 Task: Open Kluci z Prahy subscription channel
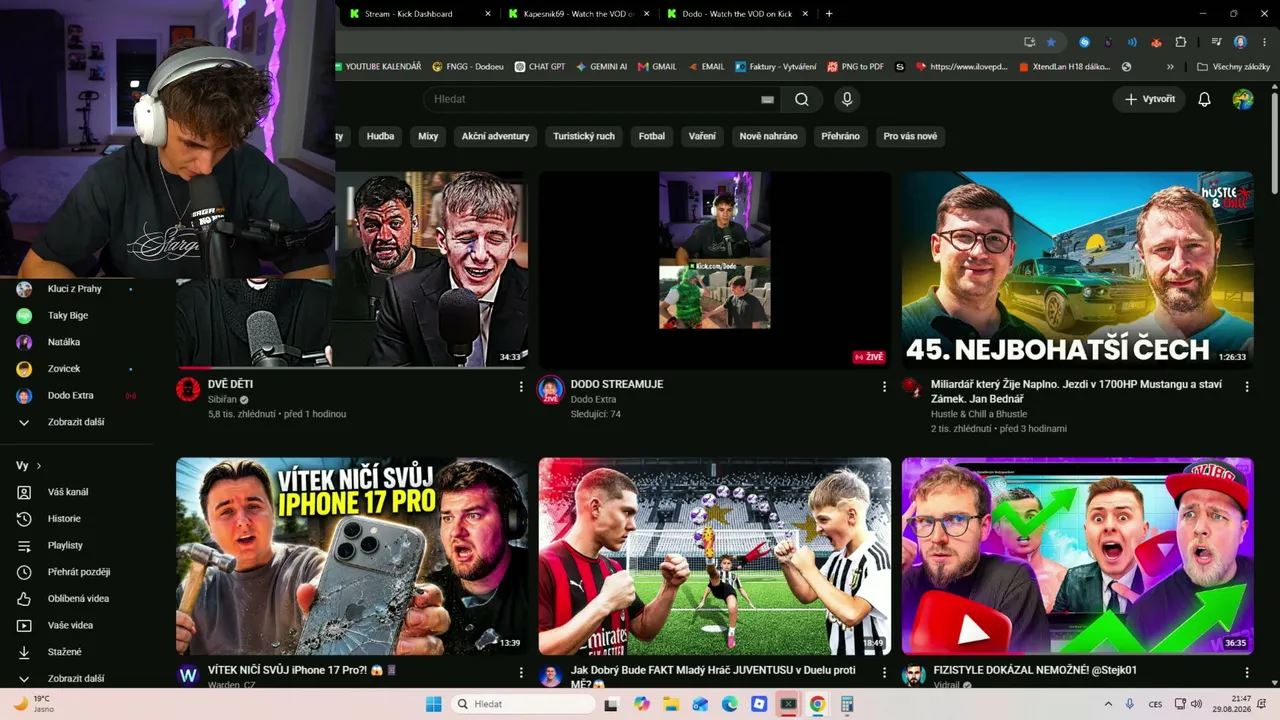[77, 289]
